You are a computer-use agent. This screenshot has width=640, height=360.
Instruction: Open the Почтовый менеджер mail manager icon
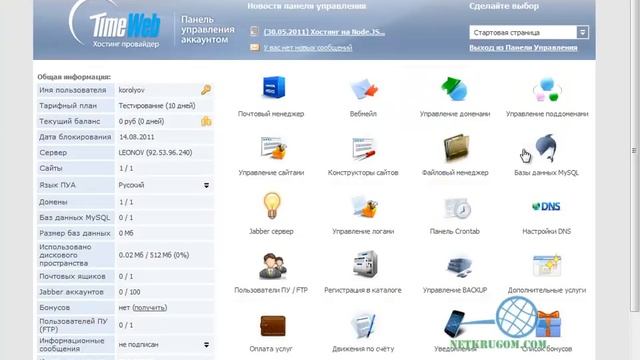click(x=273, y=88)
